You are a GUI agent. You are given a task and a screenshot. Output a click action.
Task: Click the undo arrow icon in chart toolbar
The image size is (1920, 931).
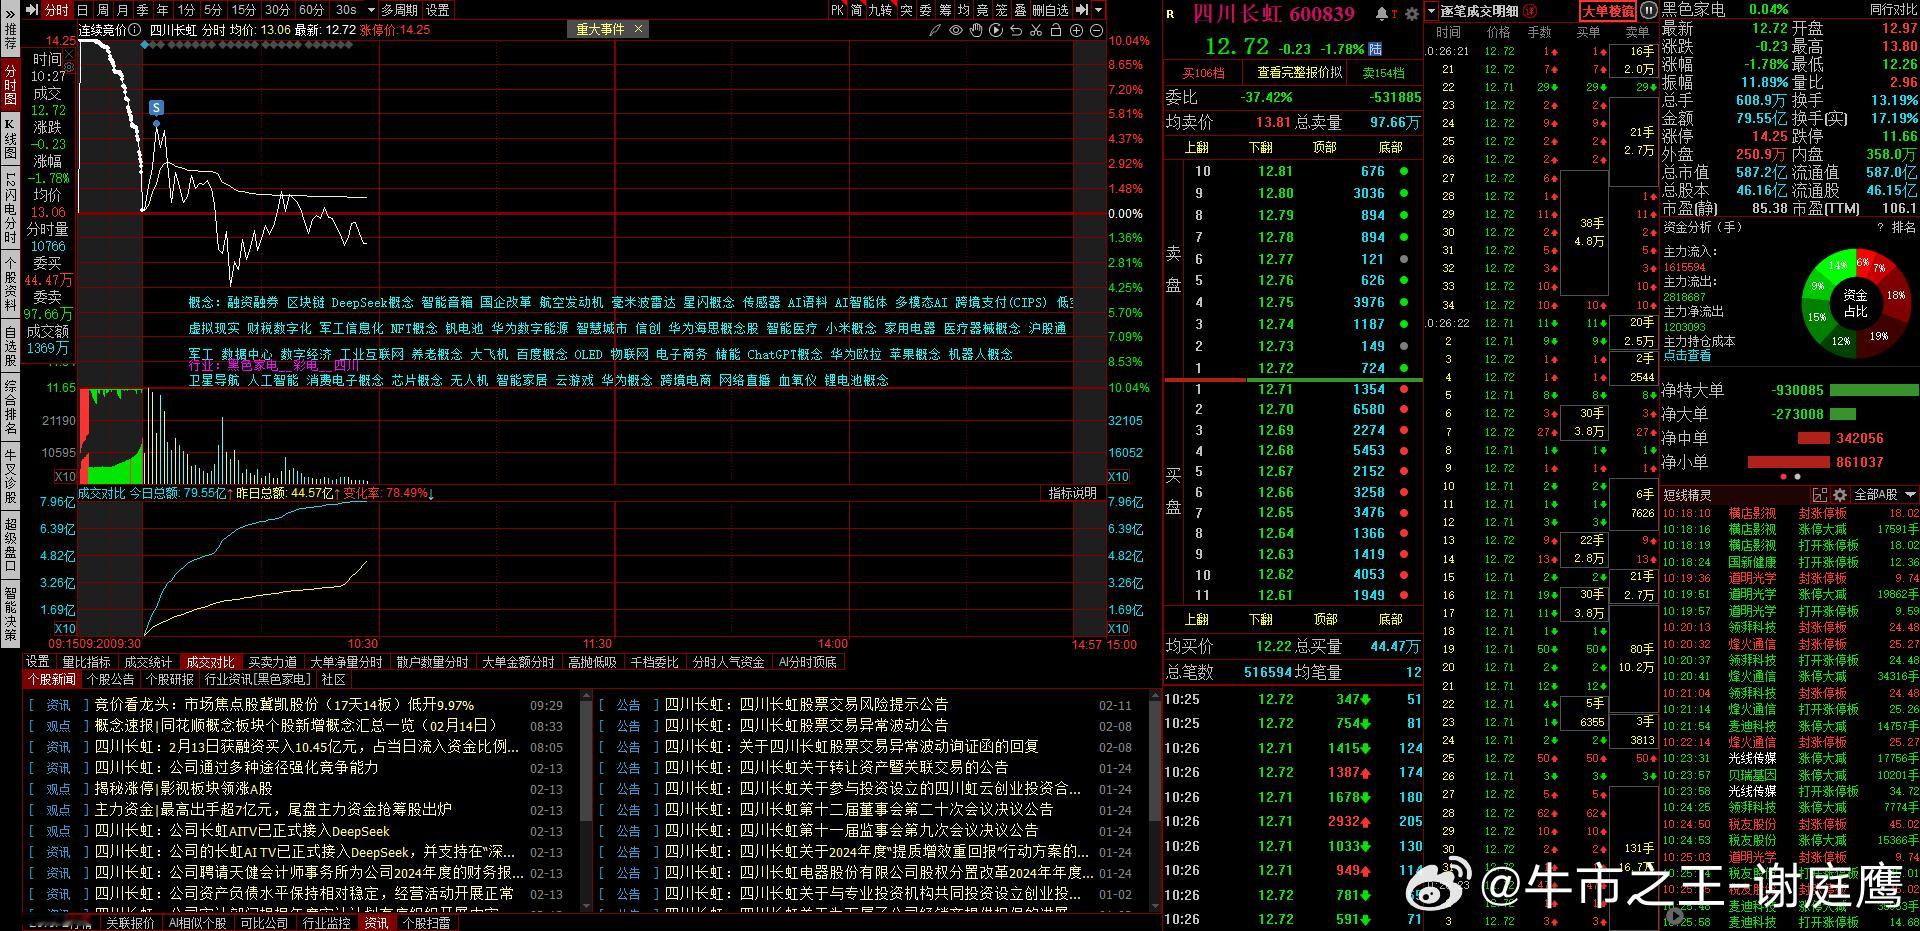[x=1016, y=30]
